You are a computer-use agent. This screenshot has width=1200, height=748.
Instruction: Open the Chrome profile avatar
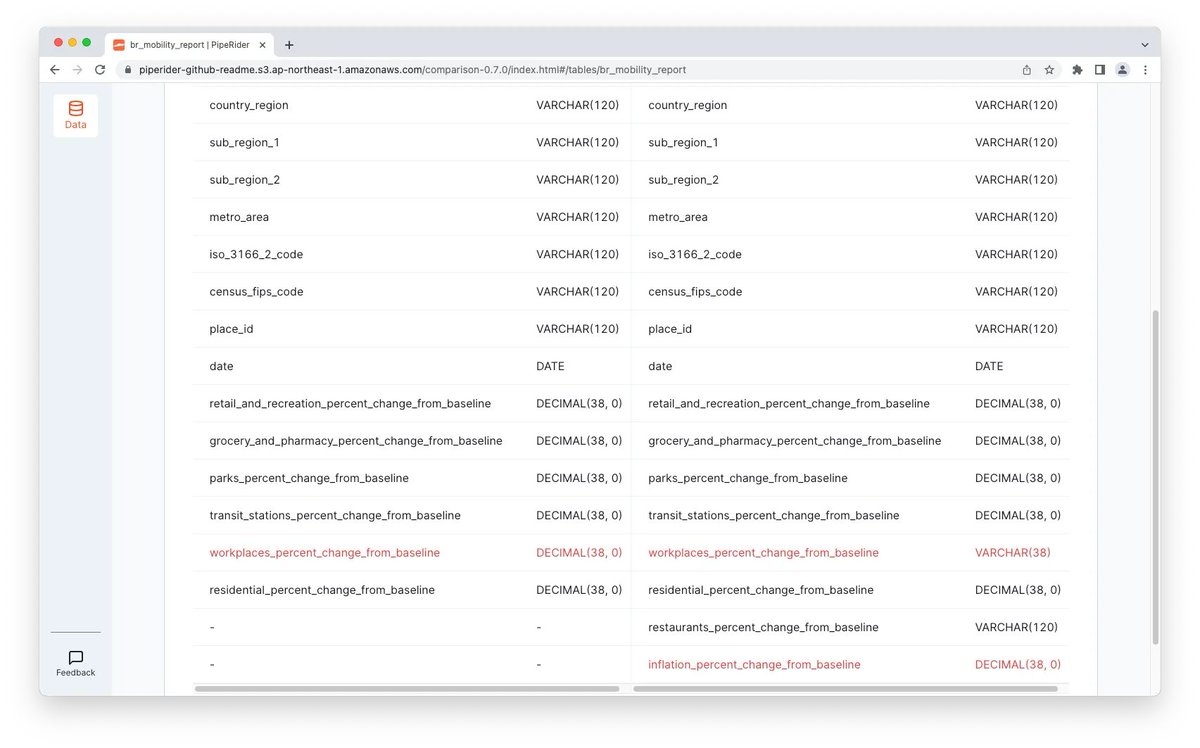click(1123, 70)
